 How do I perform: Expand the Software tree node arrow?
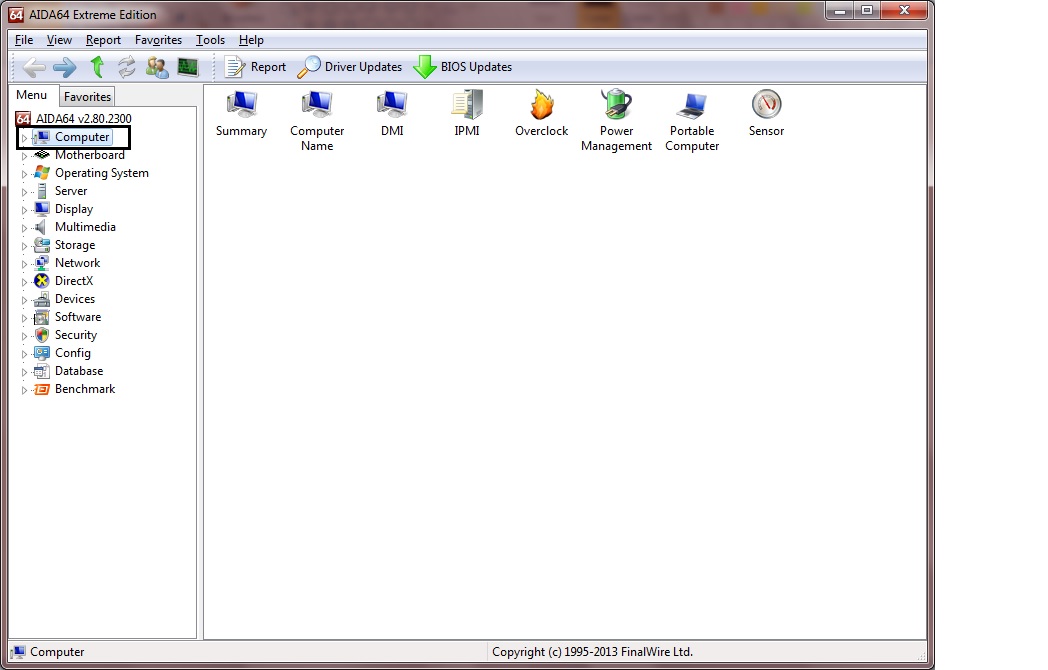pyautogui.click(x=24, y=318)
